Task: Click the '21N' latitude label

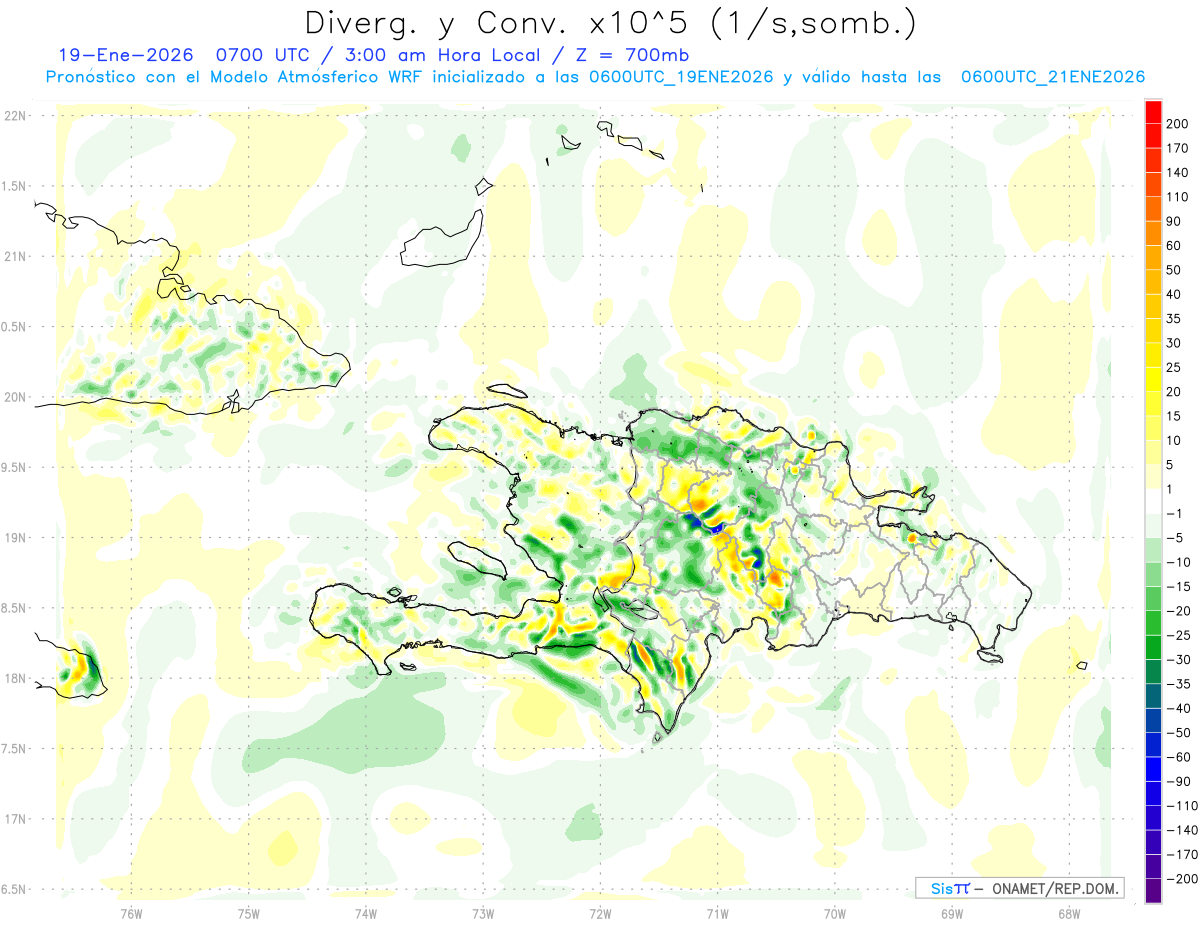Action: click(x=14, y=256)
